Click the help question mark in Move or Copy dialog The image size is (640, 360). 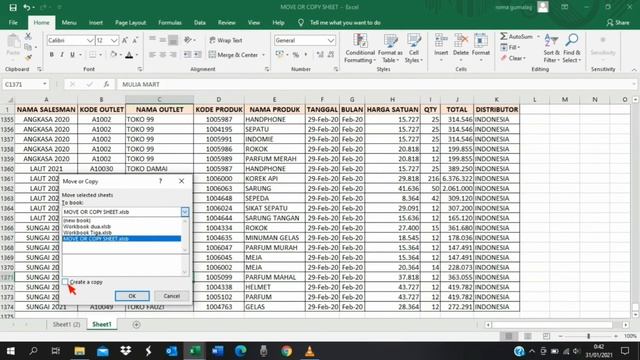click(160, 181)
